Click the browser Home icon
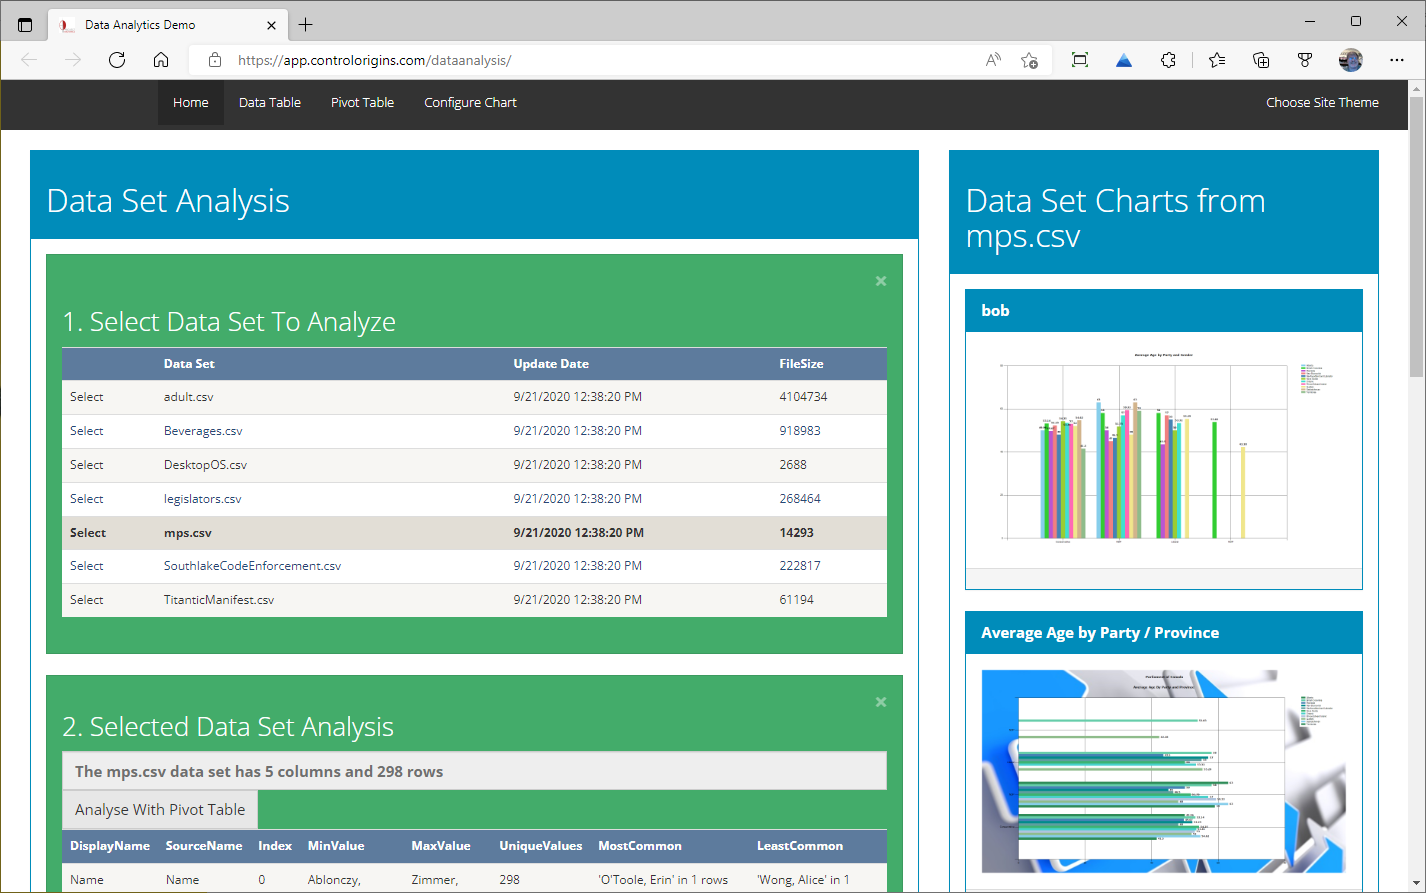Screen dimensions: 1426x893 coord(161,60)
